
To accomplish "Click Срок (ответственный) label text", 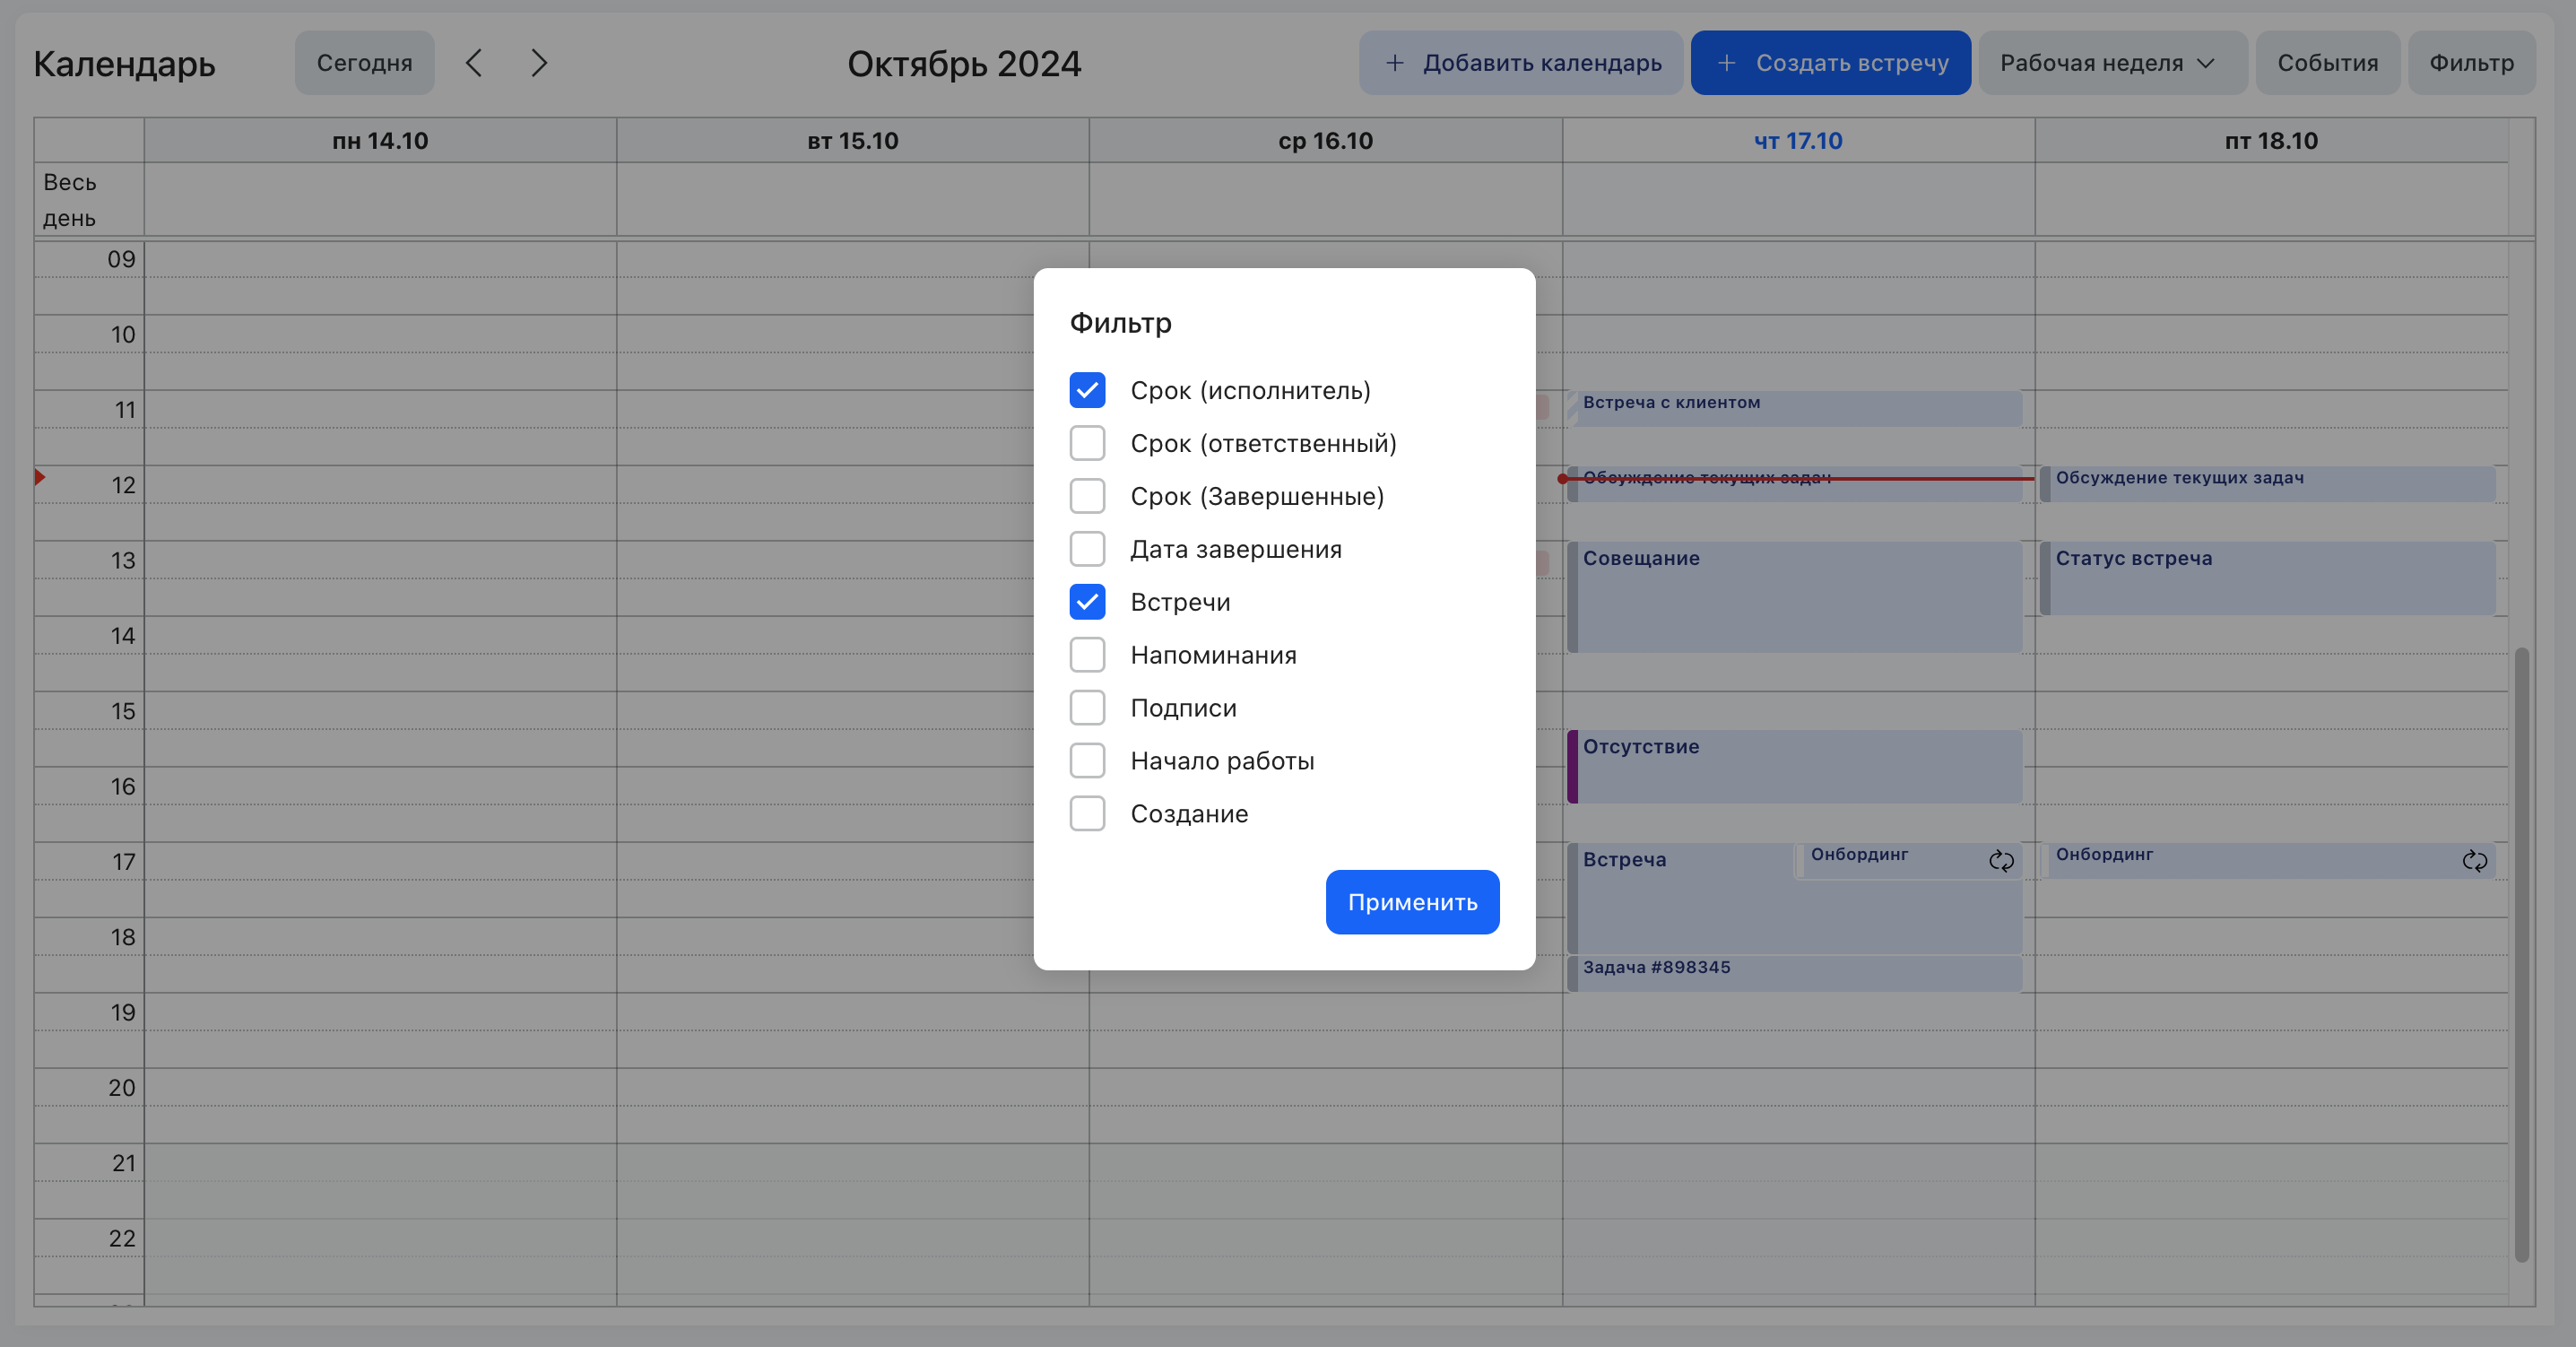I will pos(1263,443).
